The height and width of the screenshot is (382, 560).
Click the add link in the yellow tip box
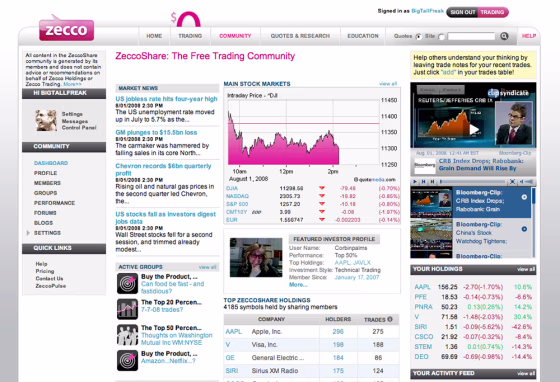[448, 72]
